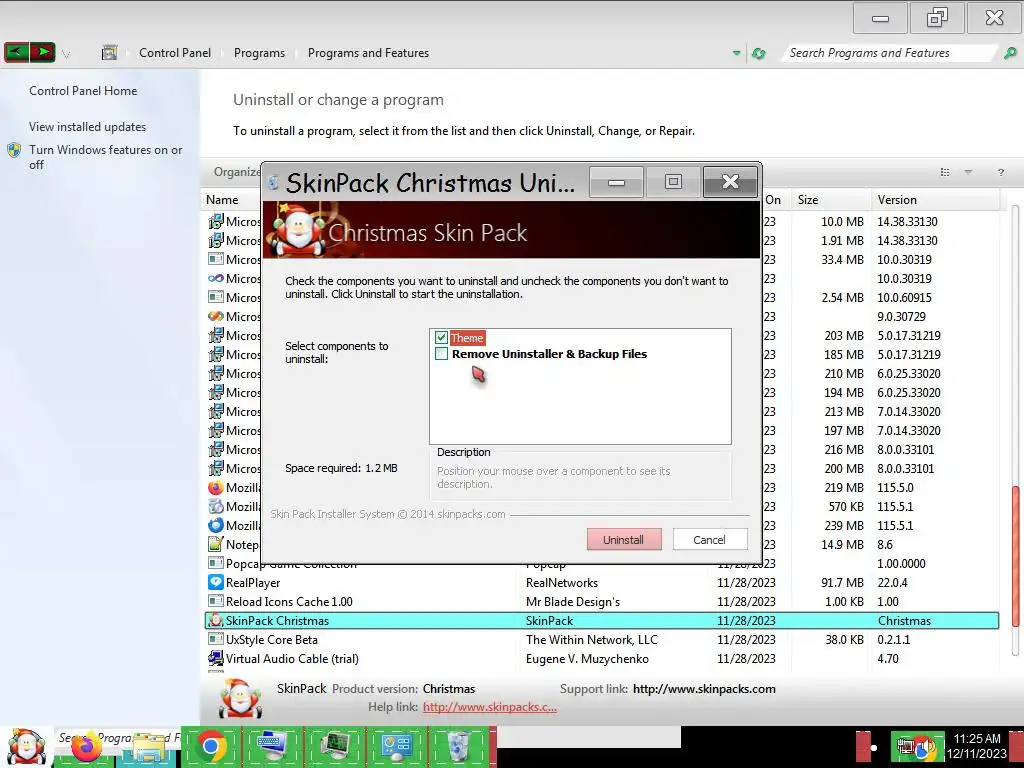The height and width of the screenshot is (768, 1024).
Task: Click the Programs and Features breadcrumb
Action: click(368, 53)
